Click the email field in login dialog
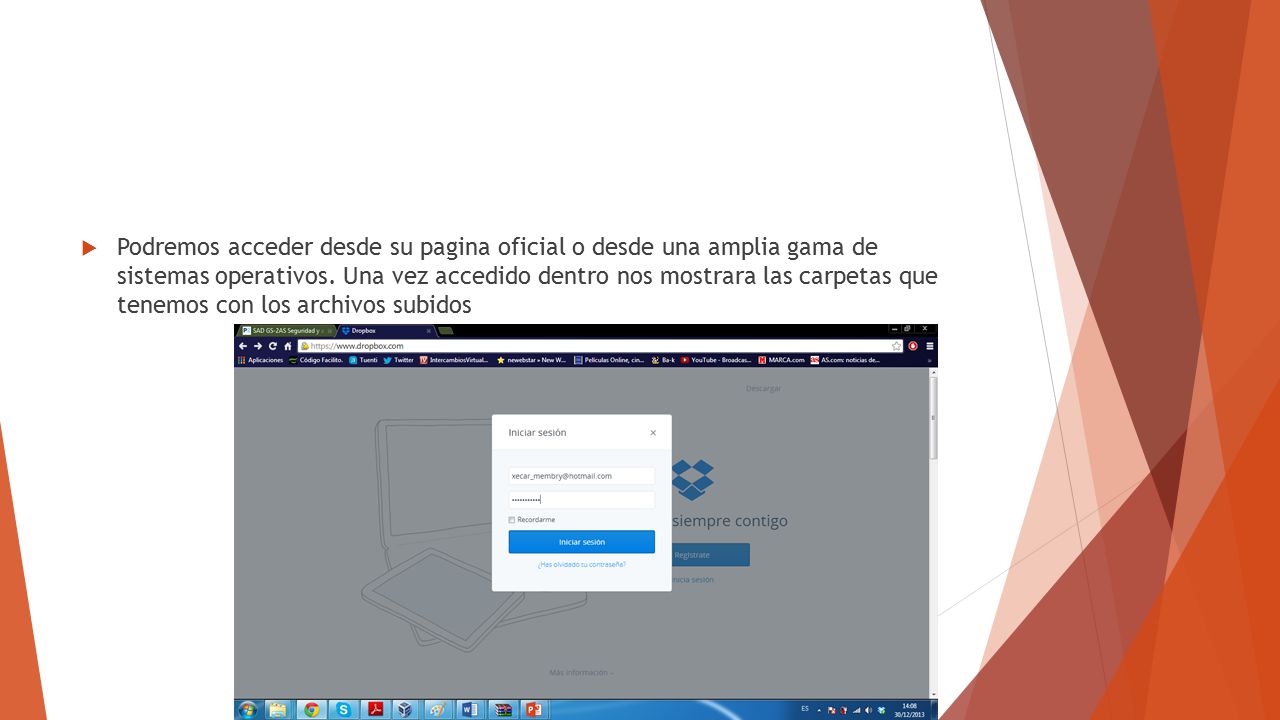This screenshot has width=1280, height=720. pyautogui.click(x=581, y=476)
